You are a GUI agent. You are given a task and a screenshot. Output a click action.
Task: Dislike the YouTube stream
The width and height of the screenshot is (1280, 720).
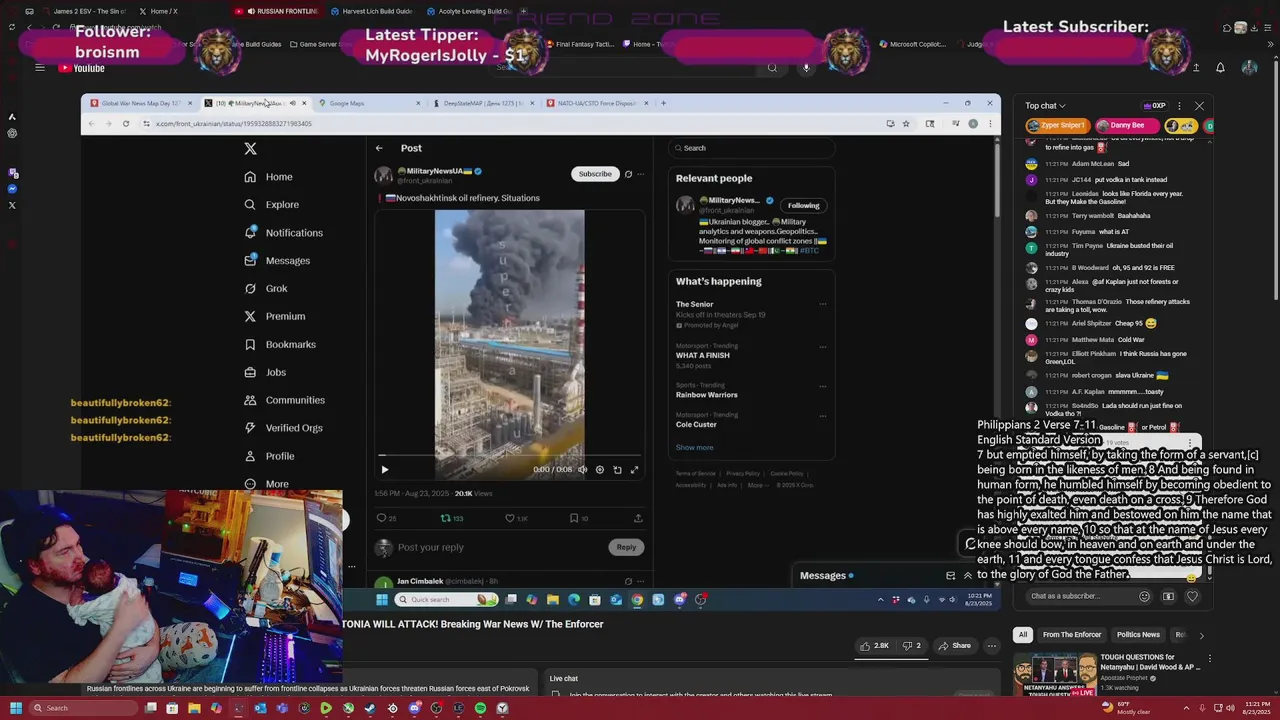point(911,646)
